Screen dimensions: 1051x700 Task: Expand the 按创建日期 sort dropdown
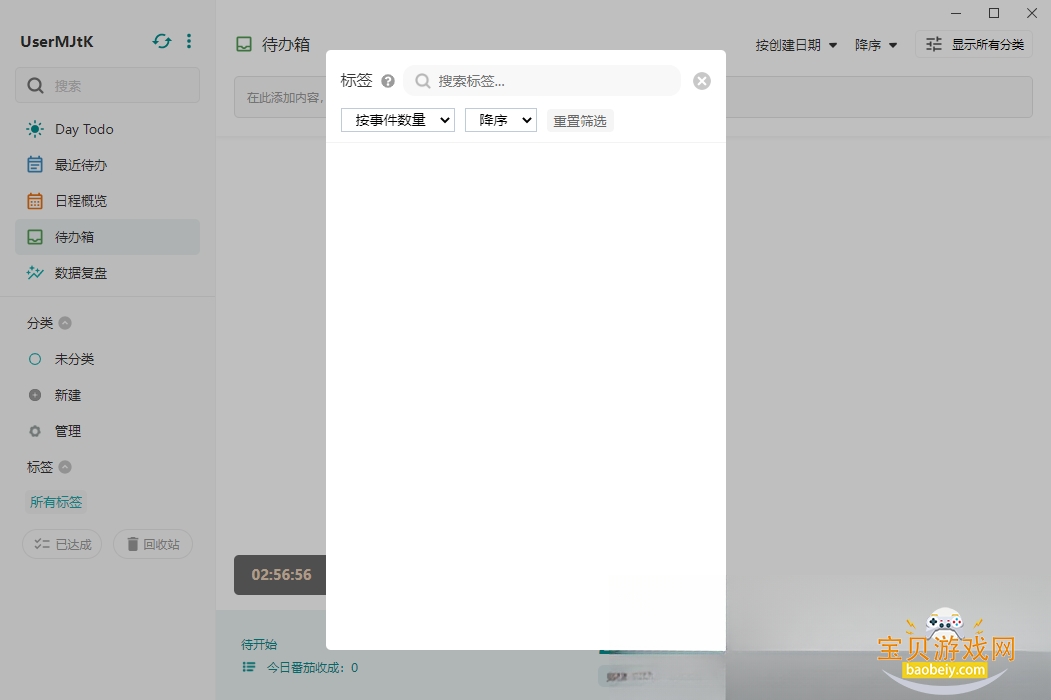coord(796,45)
